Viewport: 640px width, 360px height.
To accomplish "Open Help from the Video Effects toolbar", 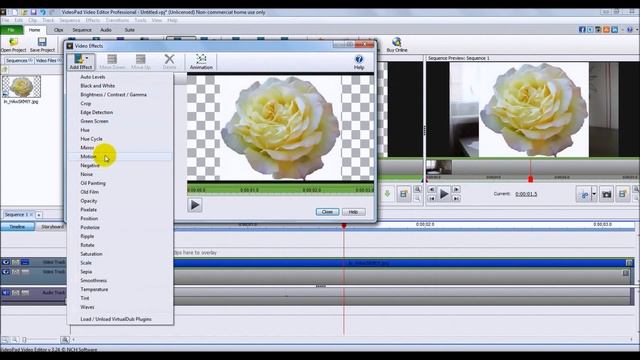I will (x=359, y=62).
